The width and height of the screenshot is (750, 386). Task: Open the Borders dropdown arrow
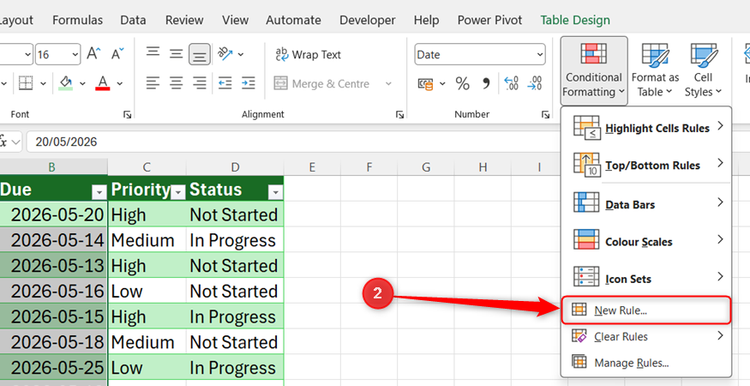43,84
